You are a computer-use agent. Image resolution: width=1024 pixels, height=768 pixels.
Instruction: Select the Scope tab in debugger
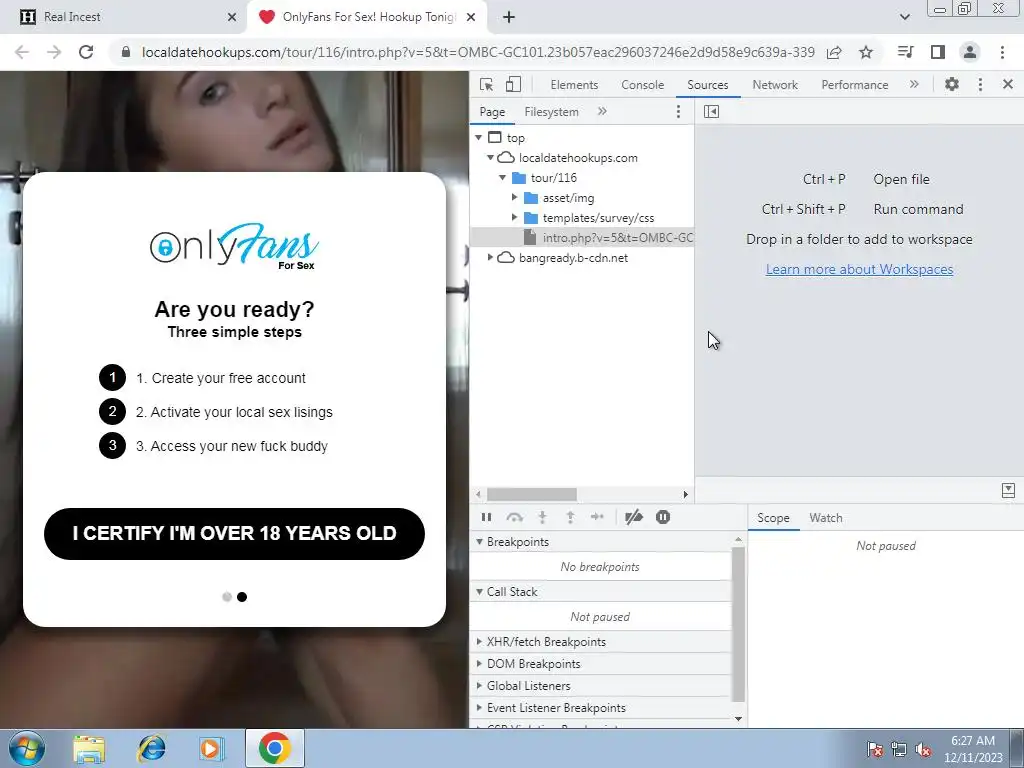773,518
